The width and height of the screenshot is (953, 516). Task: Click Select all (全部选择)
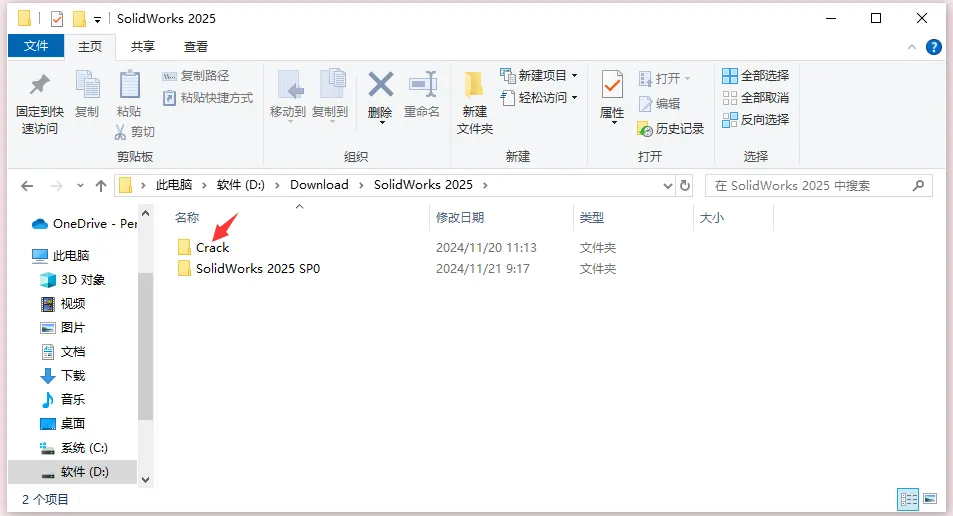755,75
